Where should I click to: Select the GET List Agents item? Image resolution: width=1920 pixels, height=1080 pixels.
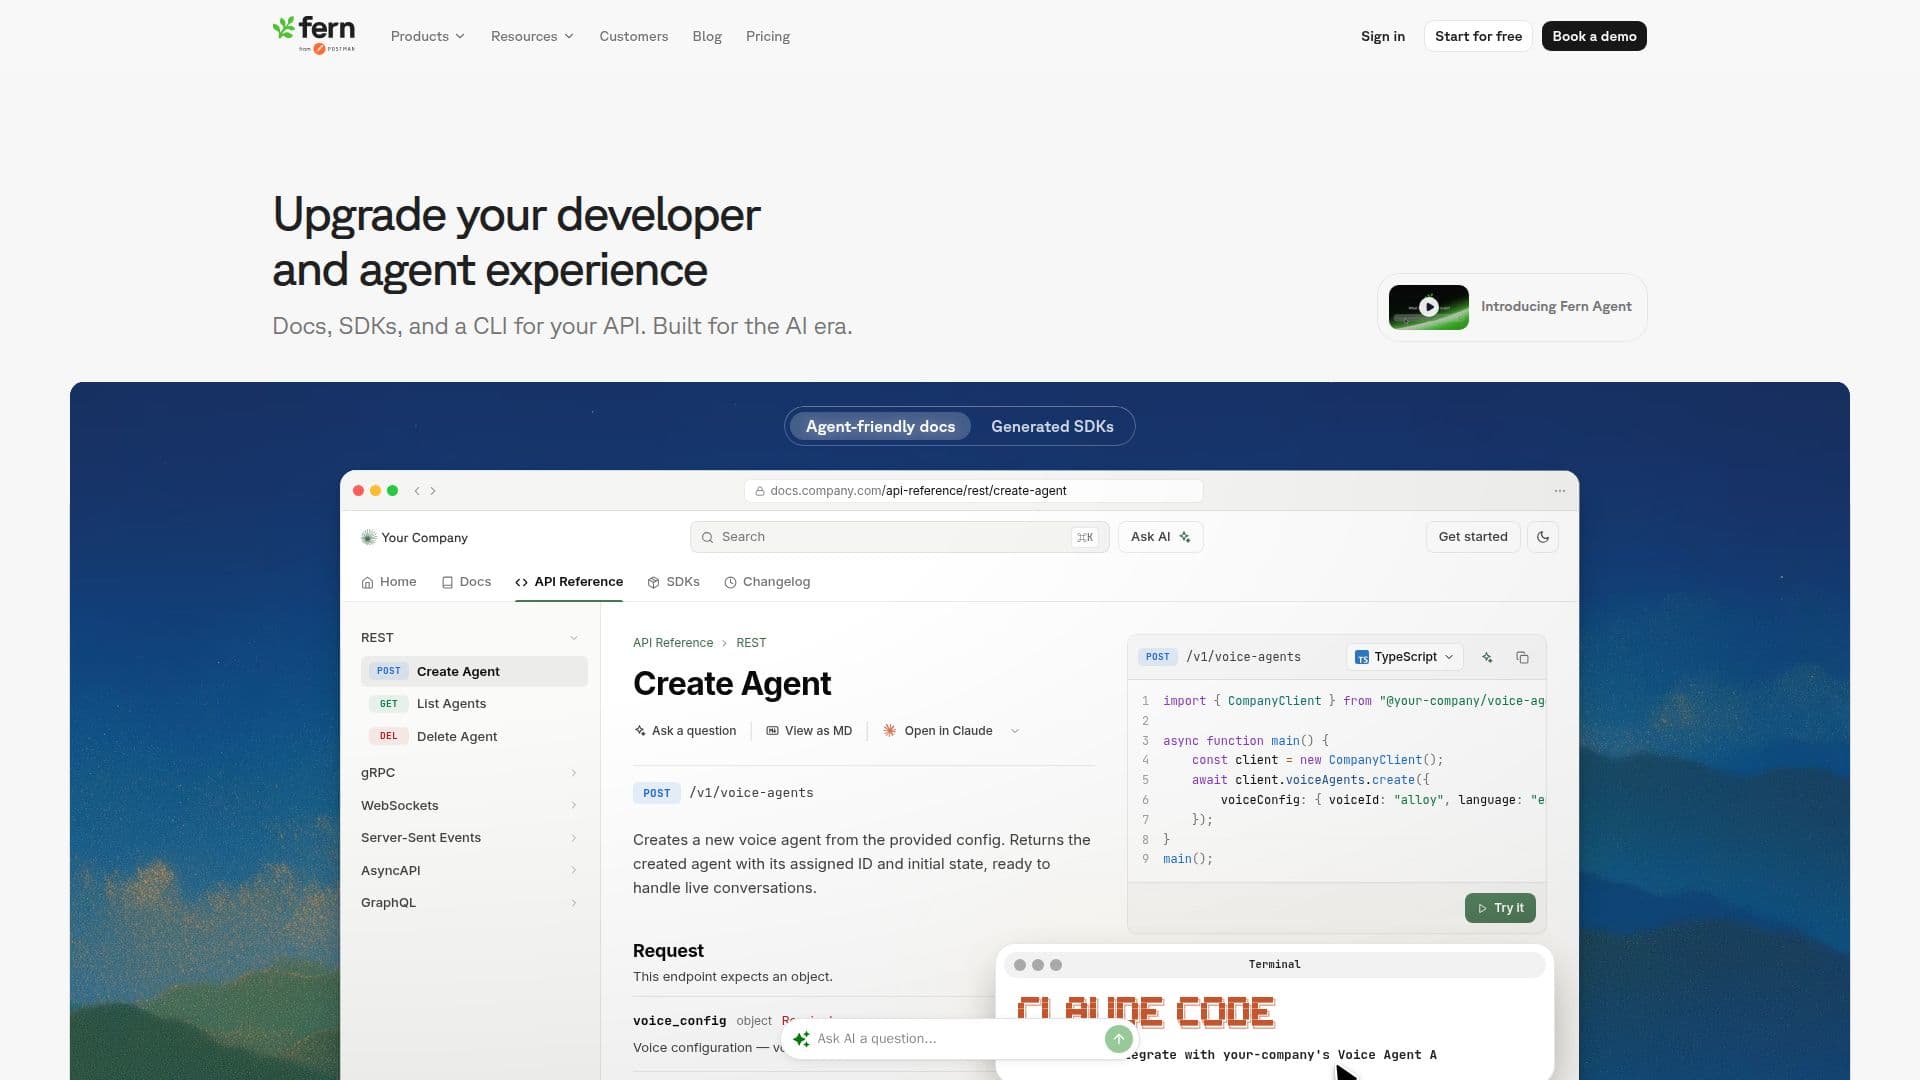(474, 704)
